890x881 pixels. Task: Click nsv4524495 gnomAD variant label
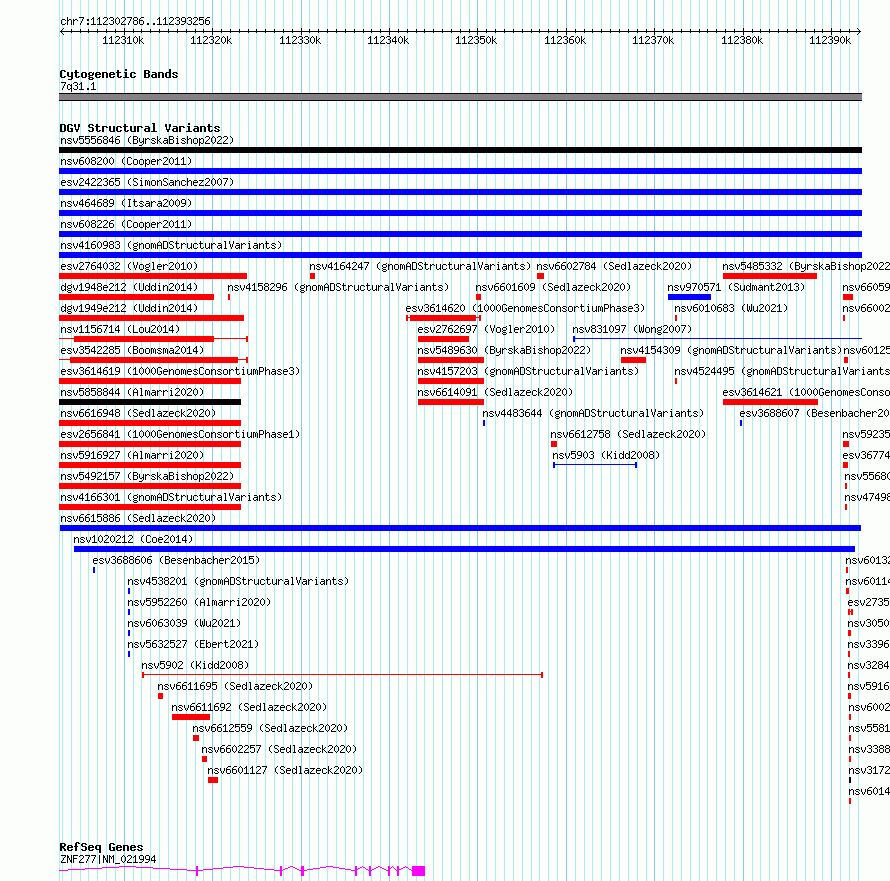782,371
